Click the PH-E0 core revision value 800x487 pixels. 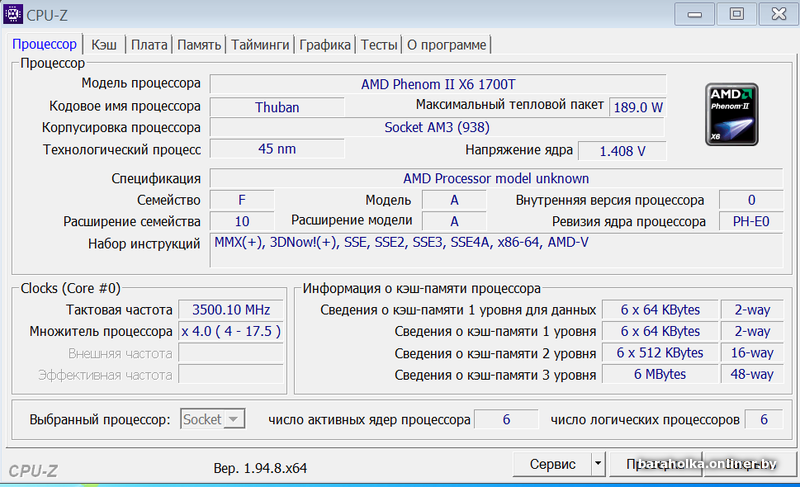751,221
